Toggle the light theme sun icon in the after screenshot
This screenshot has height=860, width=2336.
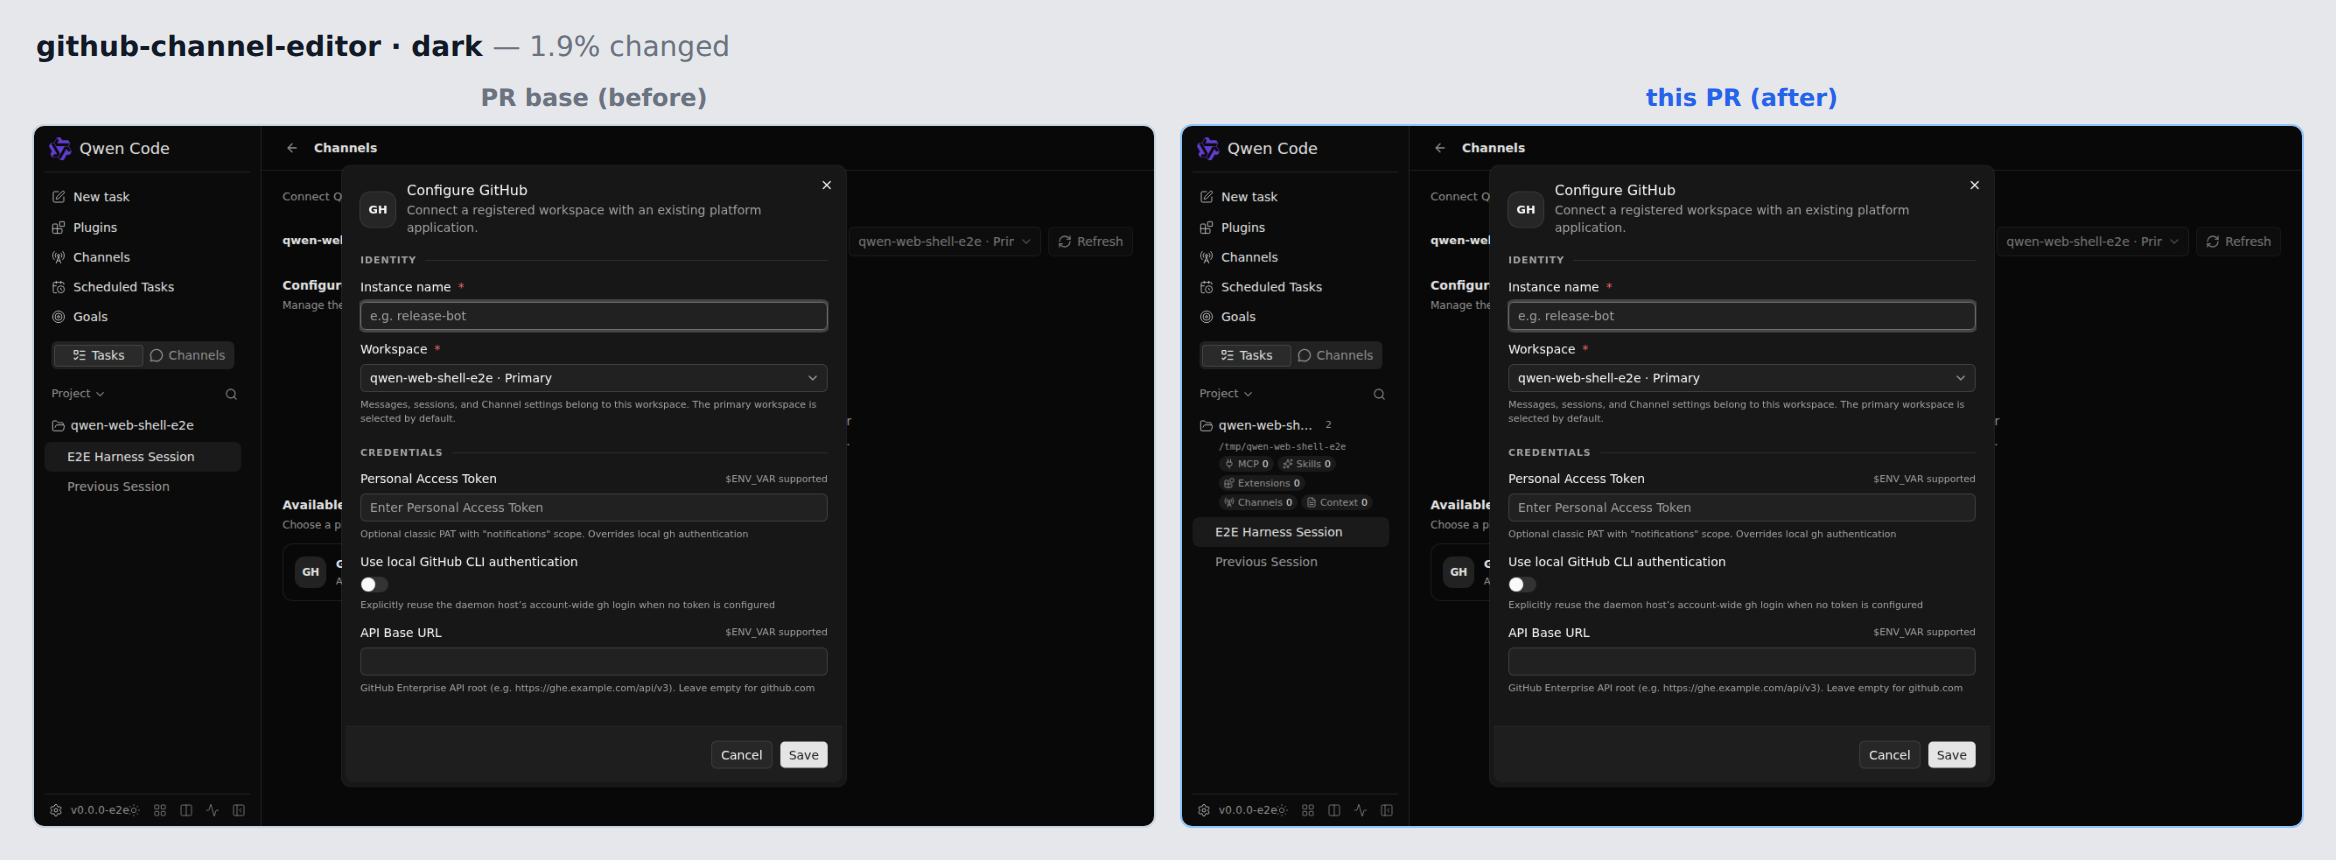coord(1283,810)
